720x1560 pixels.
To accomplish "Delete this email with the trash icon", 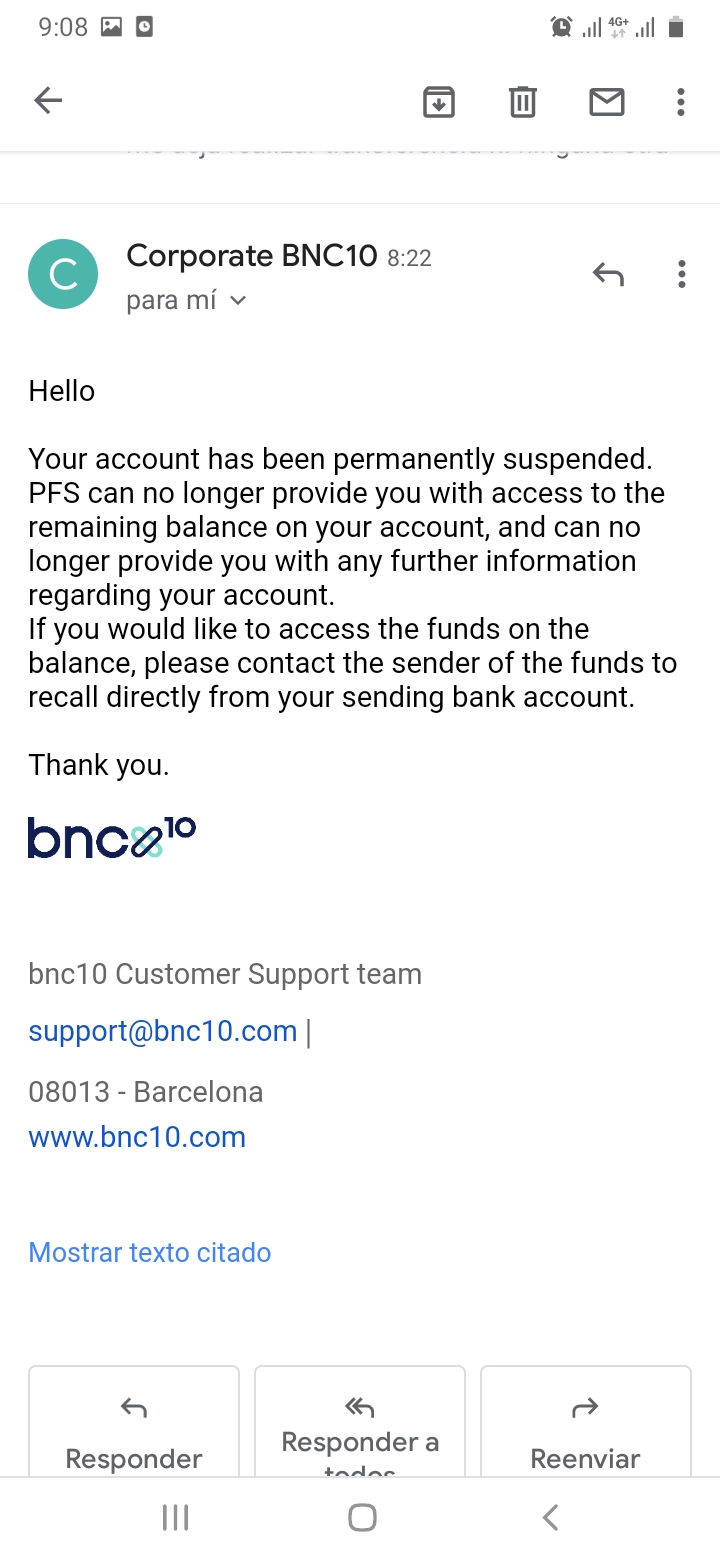I will tap(523, 101).
